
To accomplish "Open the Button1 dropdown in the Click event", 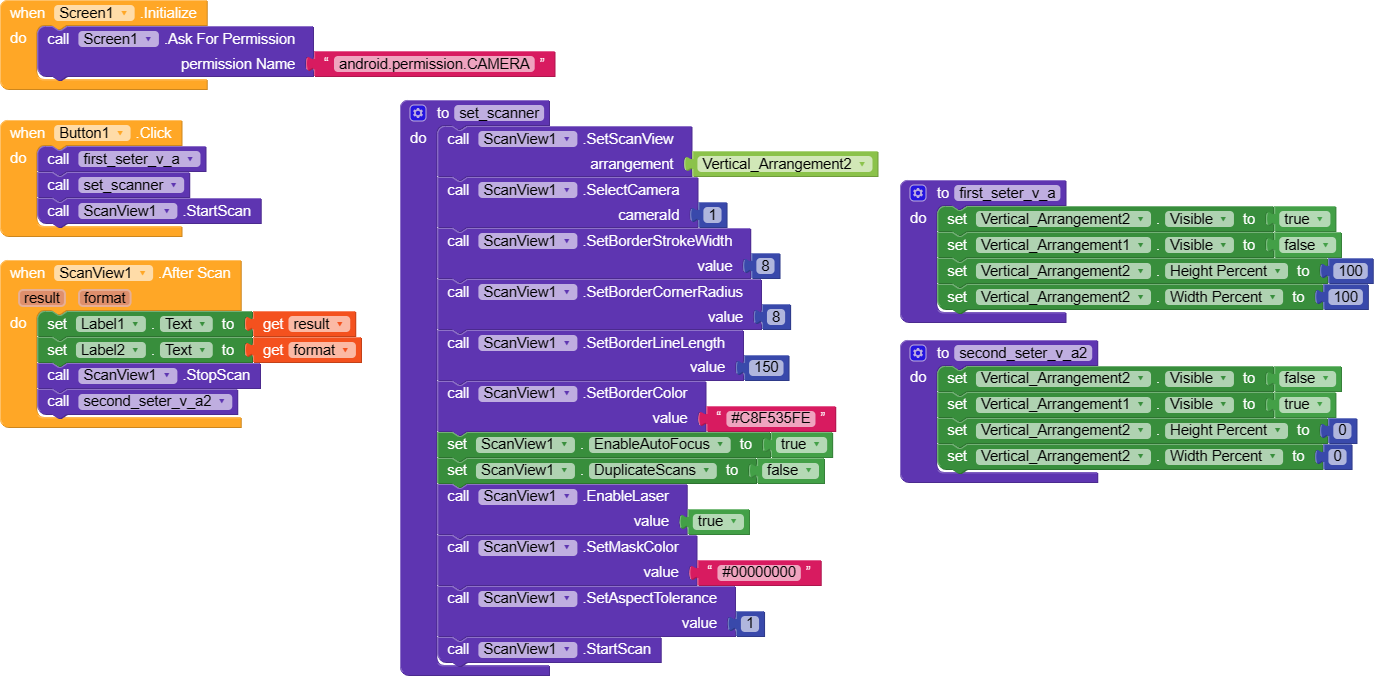I will pyautogui.click(x=93, y=133).
